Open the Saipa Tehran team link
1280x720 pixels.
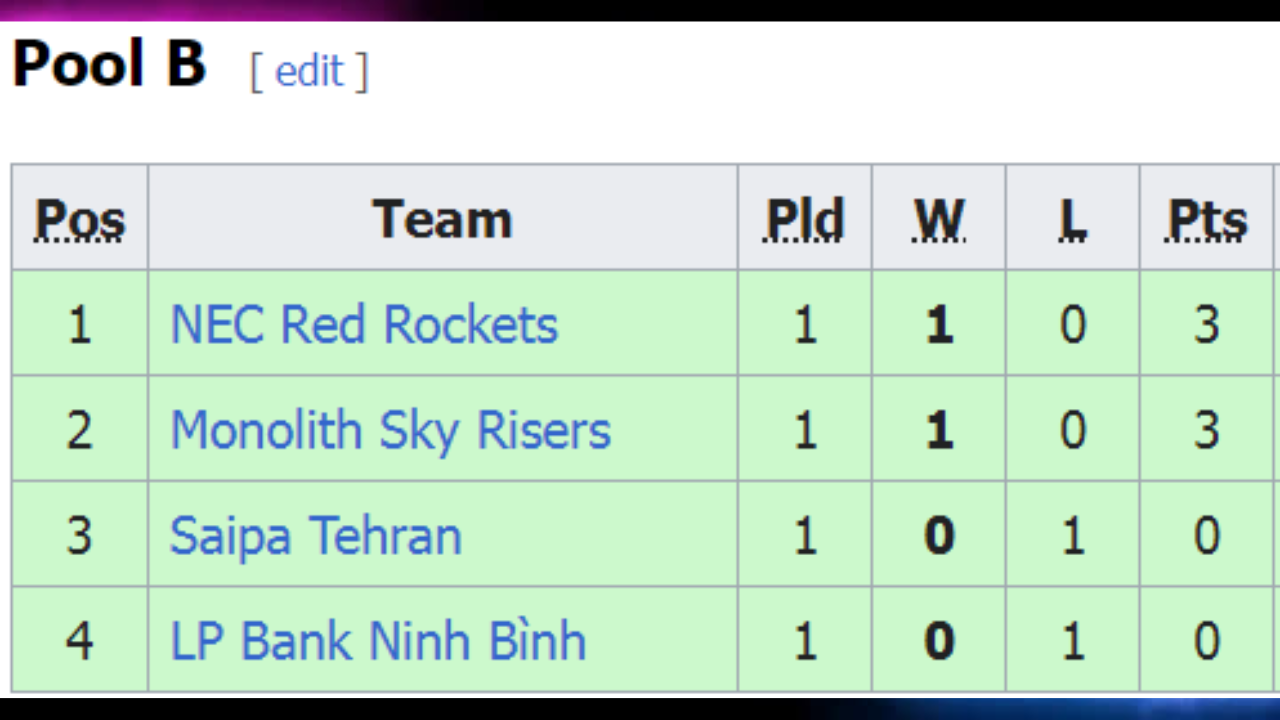316,536
